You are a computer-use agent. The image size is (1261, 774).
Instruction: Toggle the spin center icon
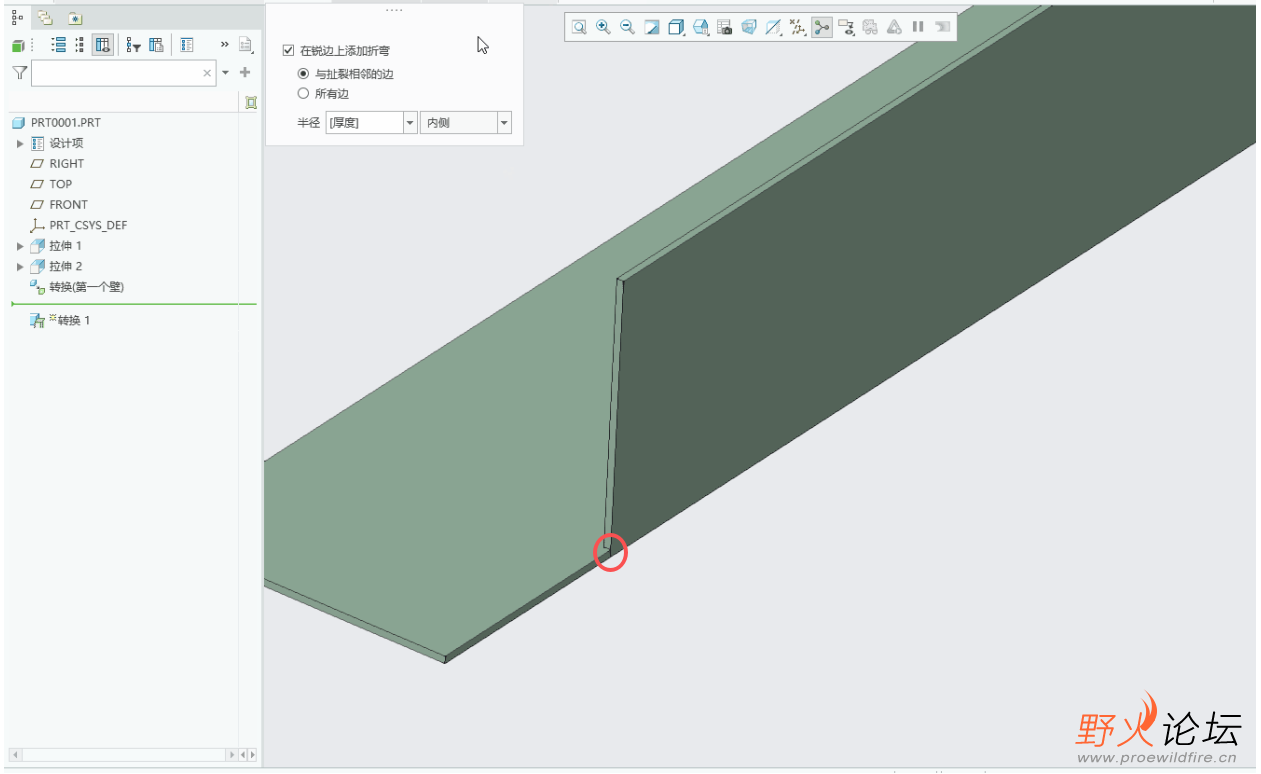822,27
